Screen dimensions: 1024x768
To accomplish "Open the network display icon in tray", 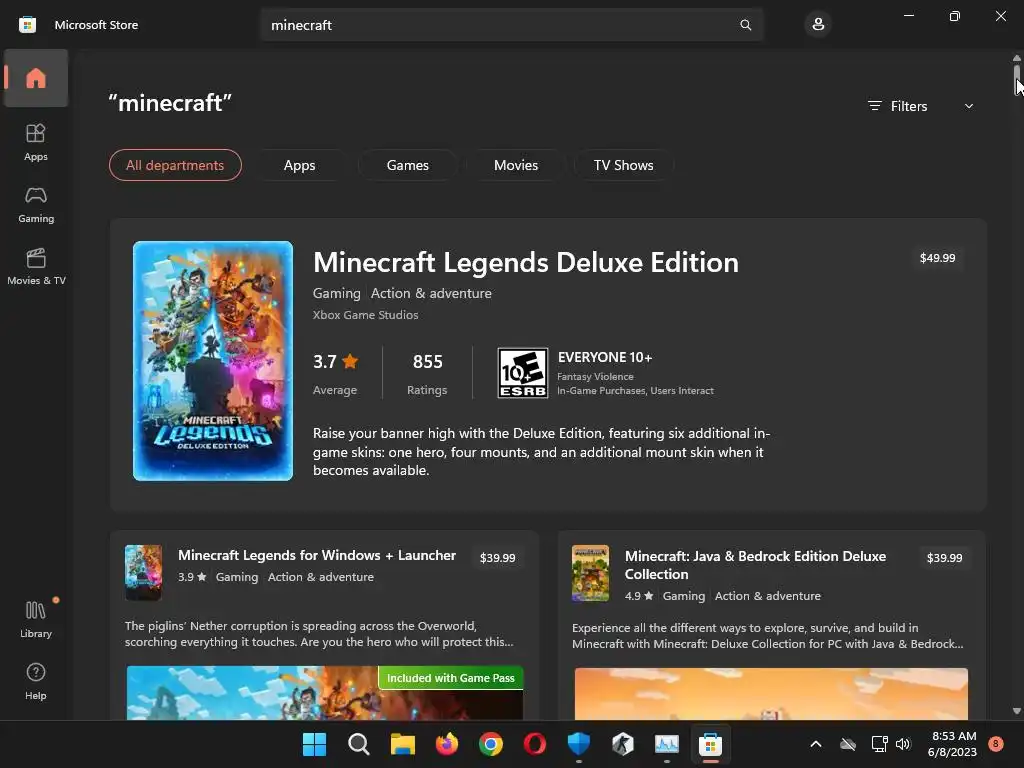I will click(879, 744).
